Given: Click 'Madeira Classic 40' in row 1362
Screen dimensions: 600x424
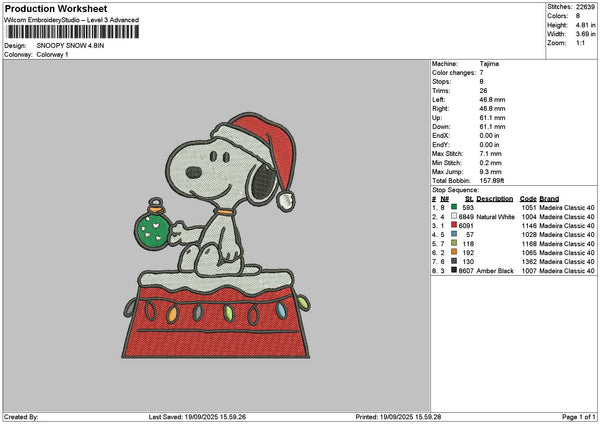Looking at the screenshot, I should [x=567, y=262].
